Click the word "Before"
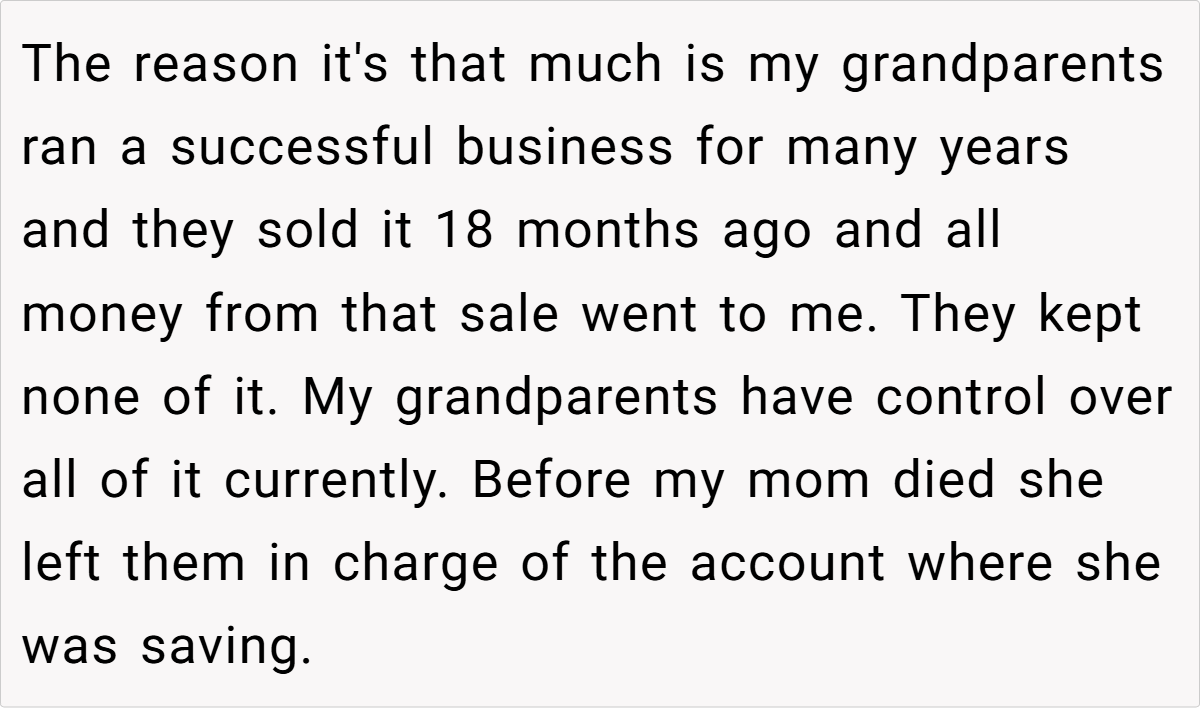The image size is (1200, 708). (552, 481)
